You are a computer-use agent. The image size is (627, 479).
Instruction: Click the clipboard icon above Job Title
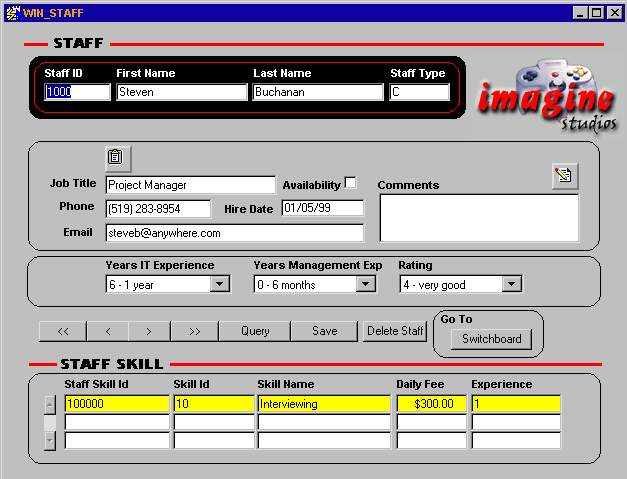pos(117,158)
